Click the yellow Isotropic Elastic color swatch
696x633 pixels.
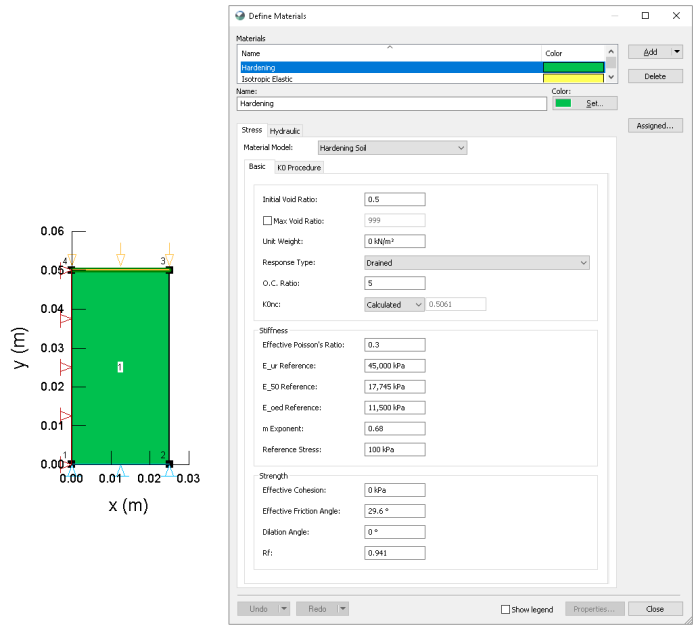click(x=573, y=79)
